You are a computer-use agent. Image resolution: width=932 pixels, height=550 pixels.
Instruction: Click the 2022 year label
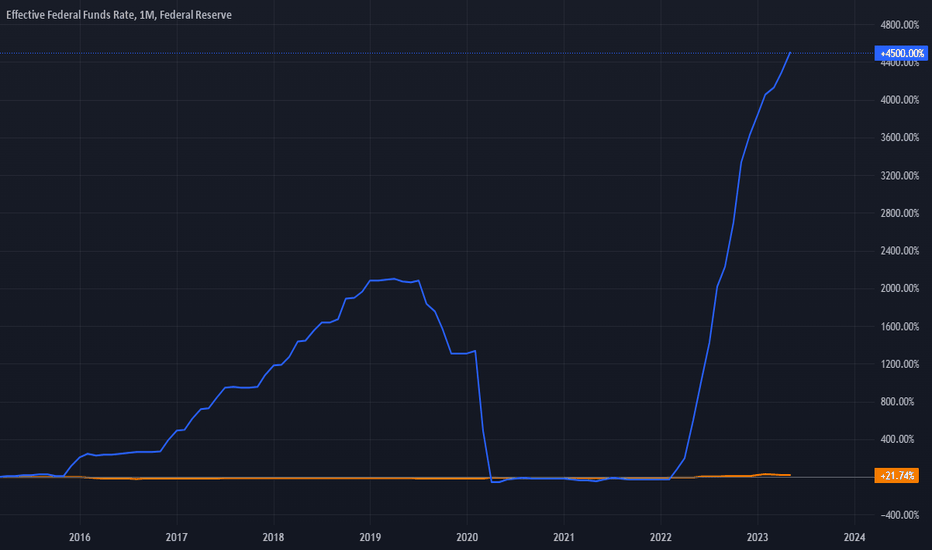[x=661, y=538]
